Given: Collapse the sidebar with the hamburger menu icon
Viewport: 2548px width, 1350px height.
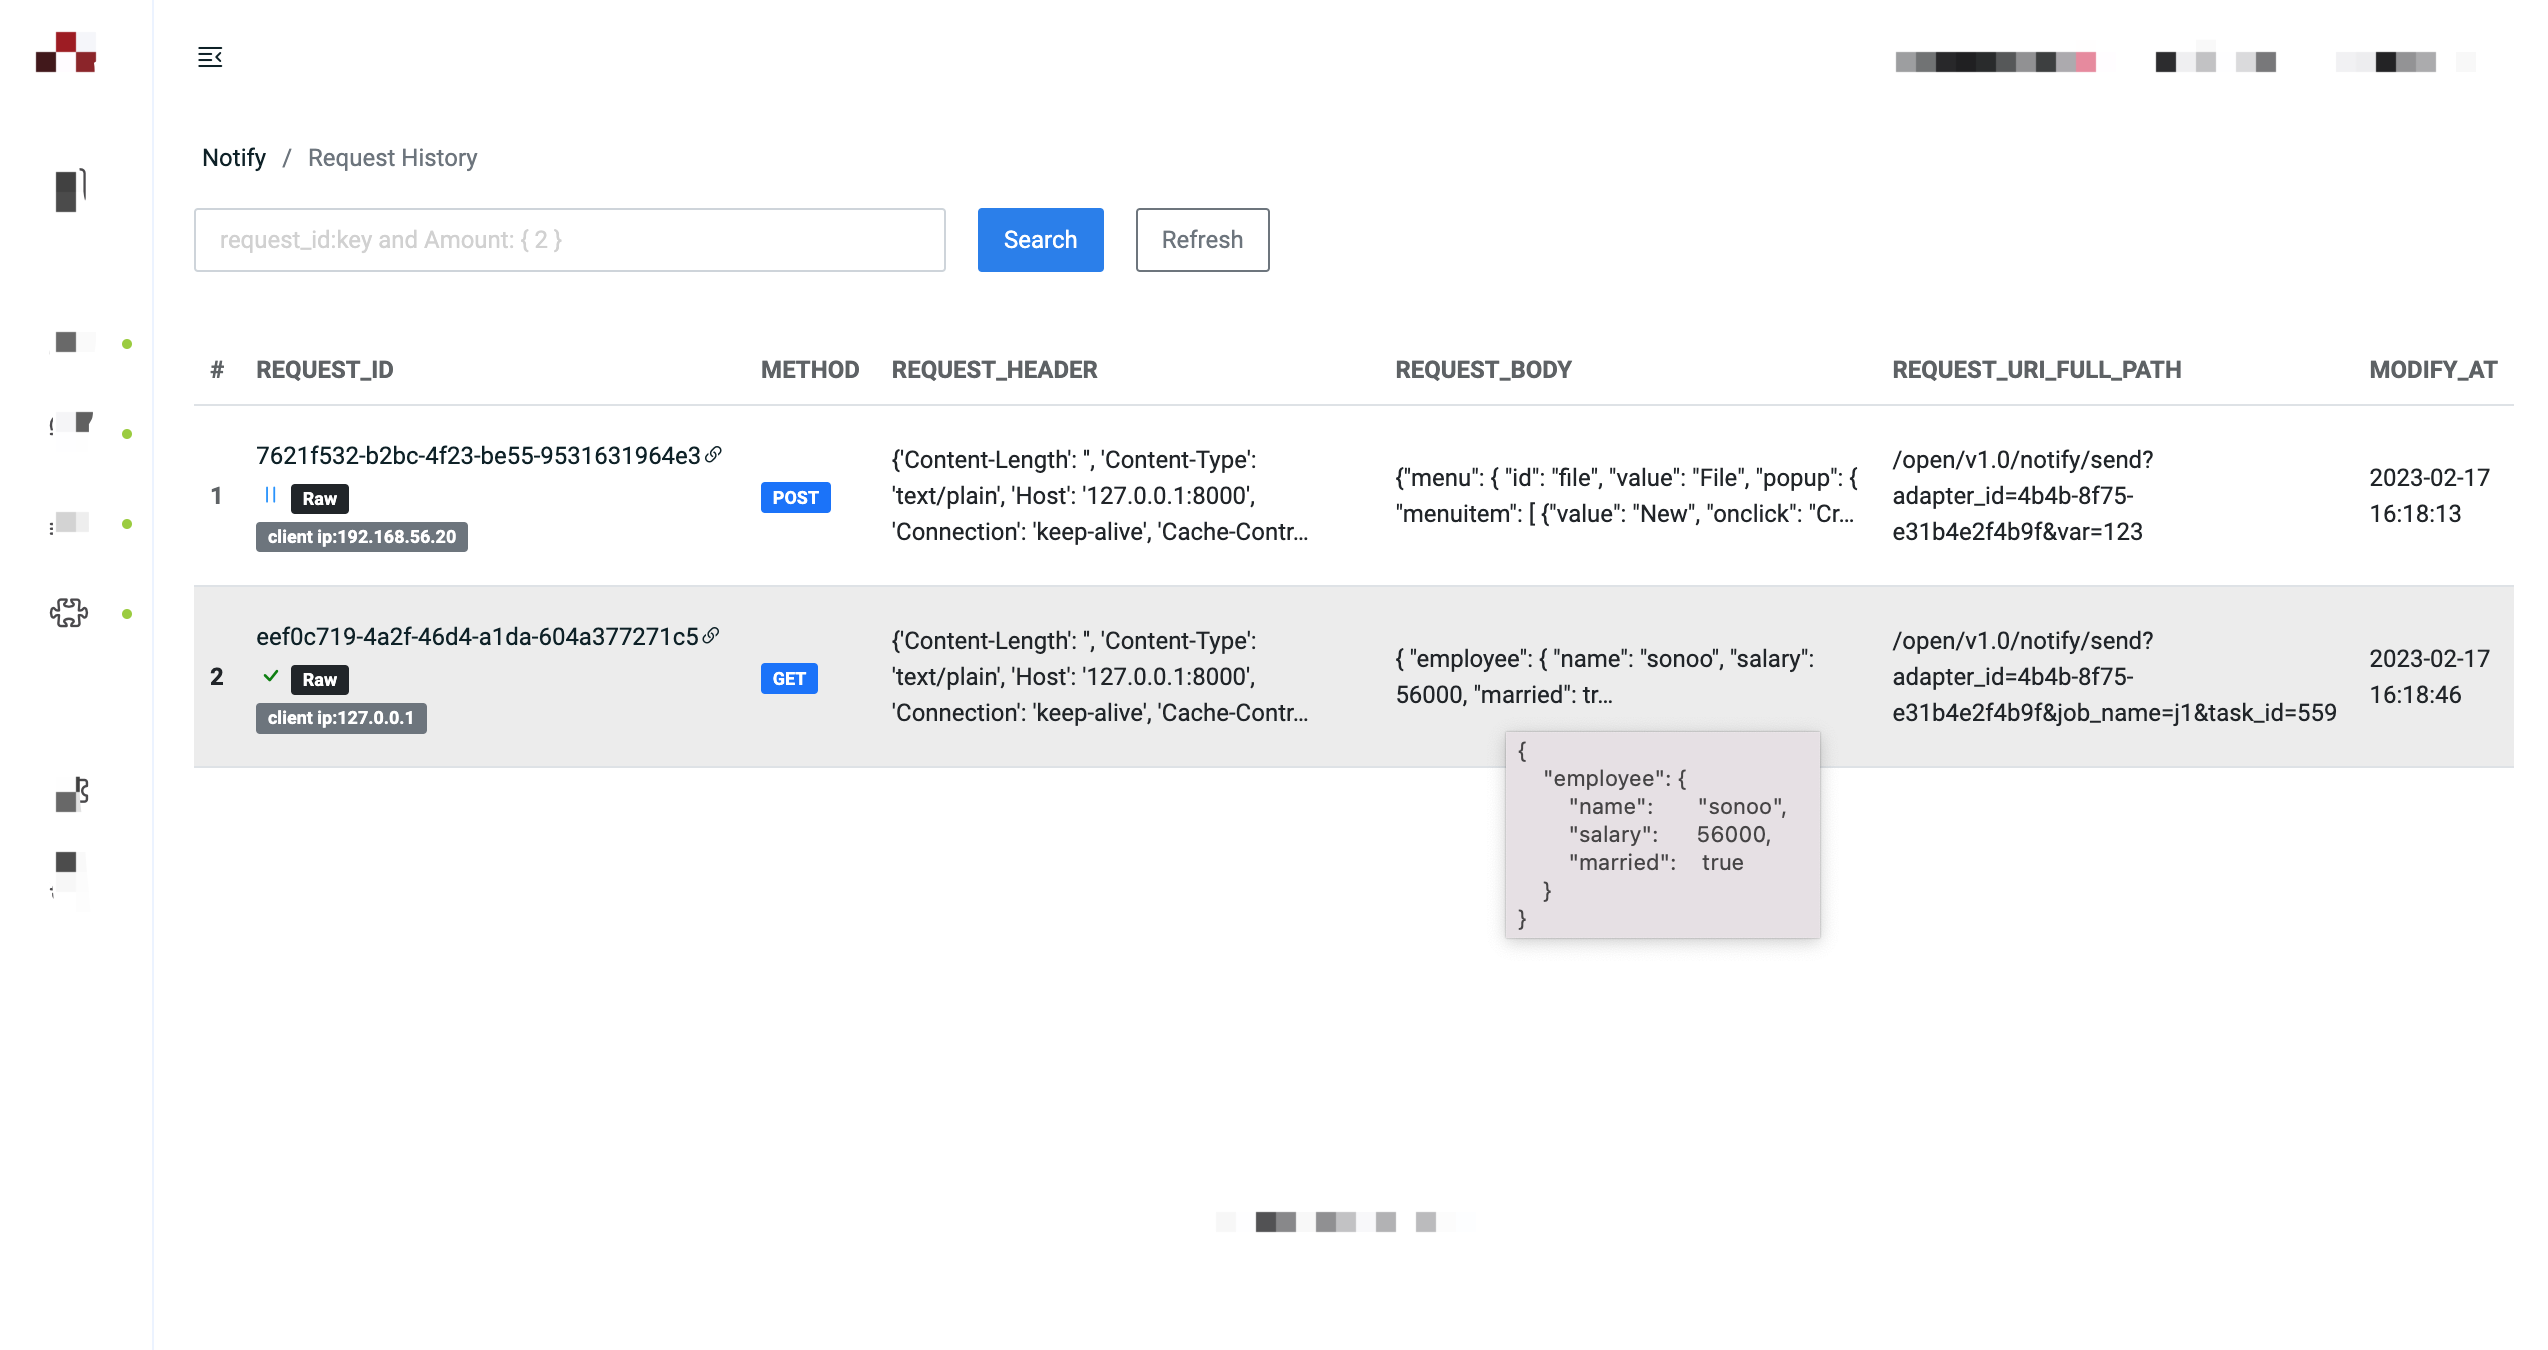Looking at the screenshot, I should [x=210, y=57].
